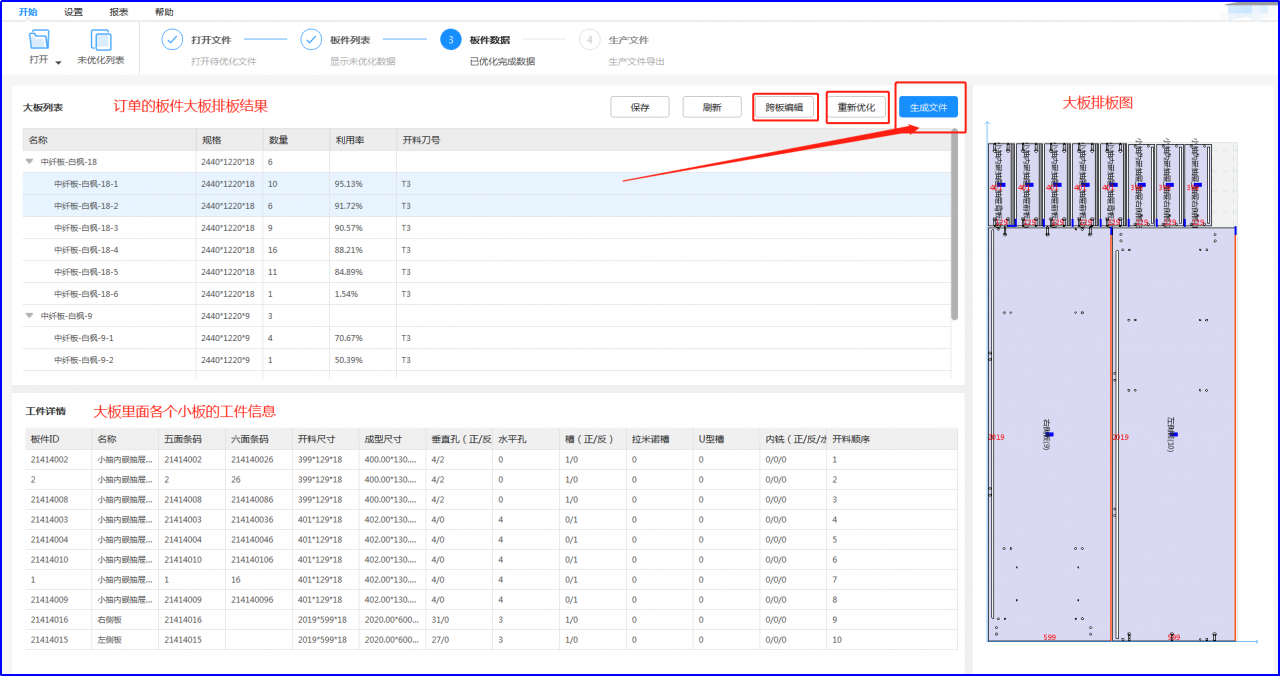Collapse the 中纤板-白枫-18 tree group
This screenshot has height=676, width=1280.
pos(30,161)
